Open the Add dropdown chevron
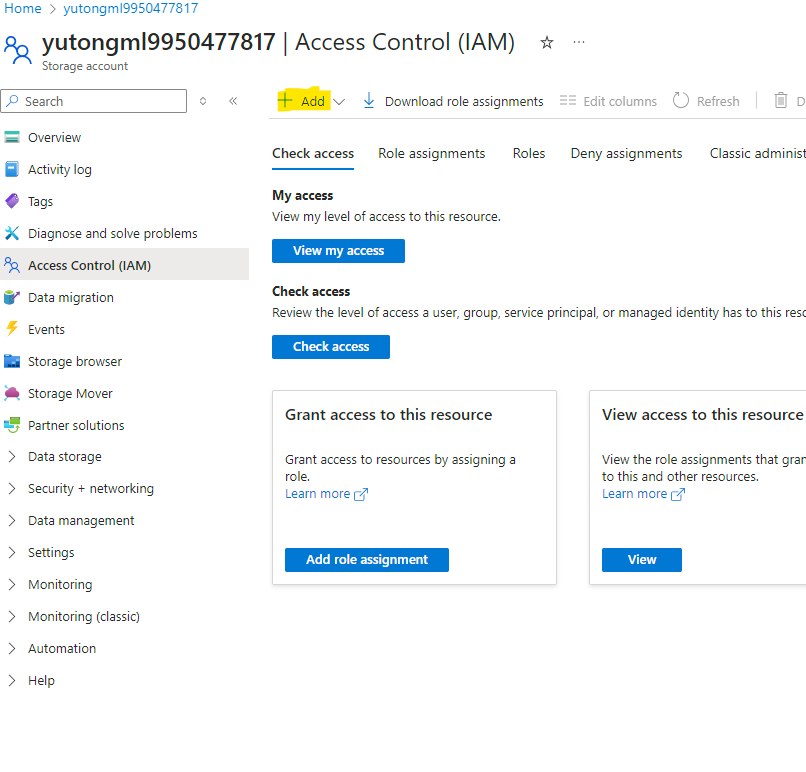This screenshot has height=772, width=806. (x=339, y=102)
